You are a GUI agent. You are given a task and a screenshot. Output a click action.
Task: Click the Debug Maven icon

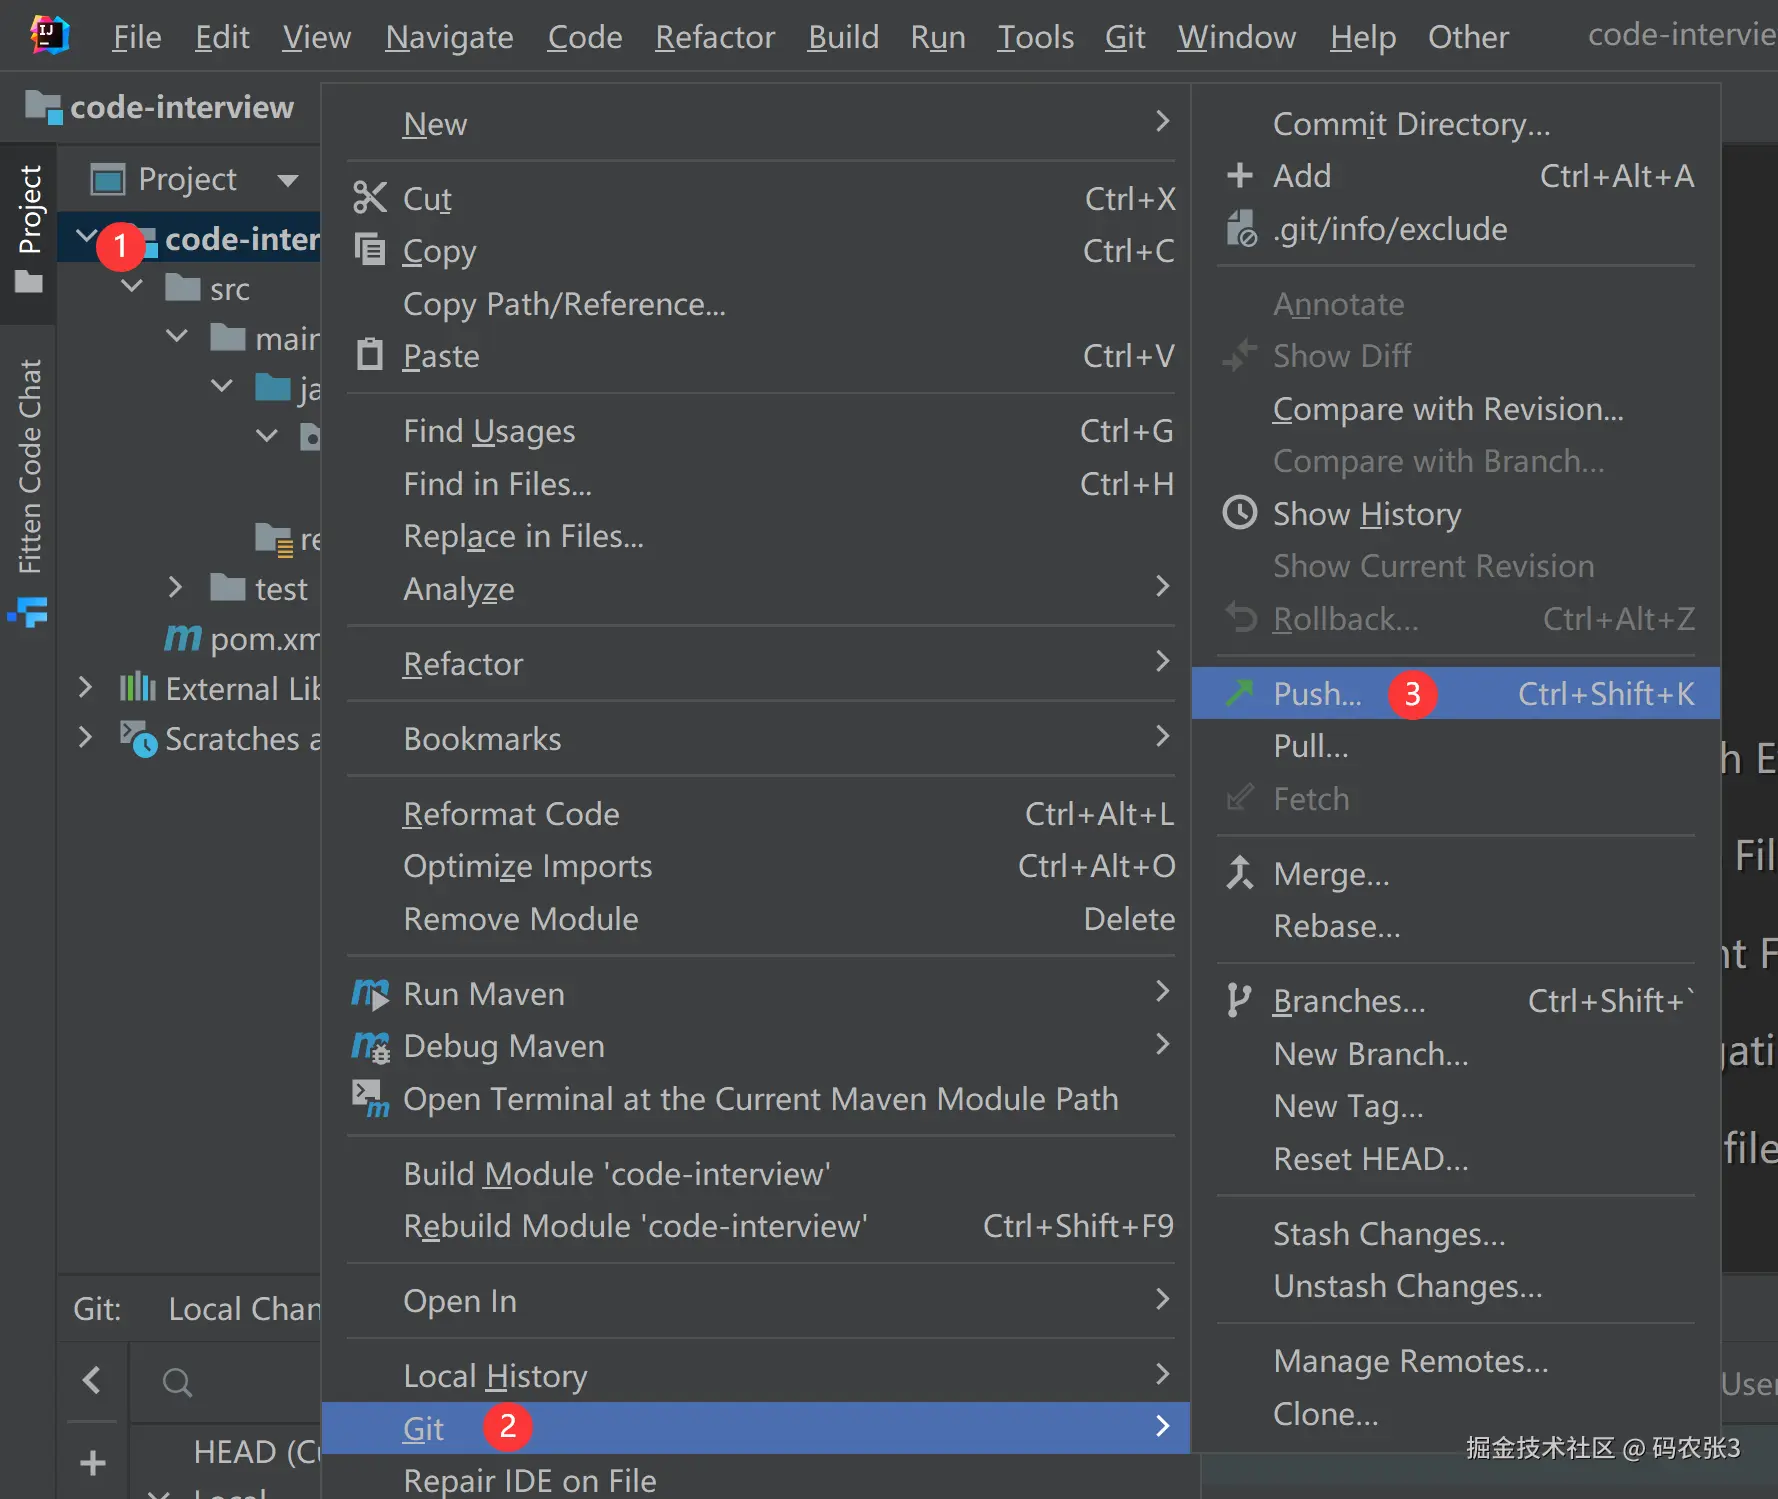point(370,1046)
